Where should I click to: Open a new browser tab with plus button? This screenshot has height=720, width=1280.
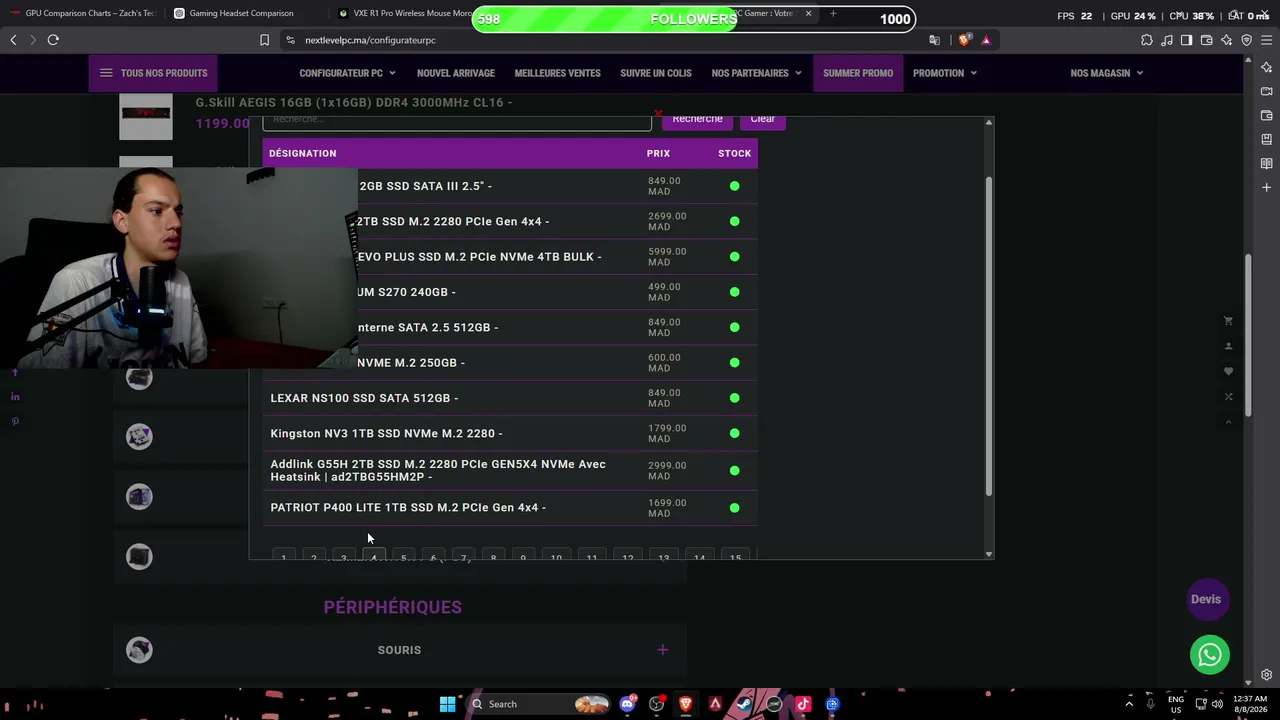point(833,13)
